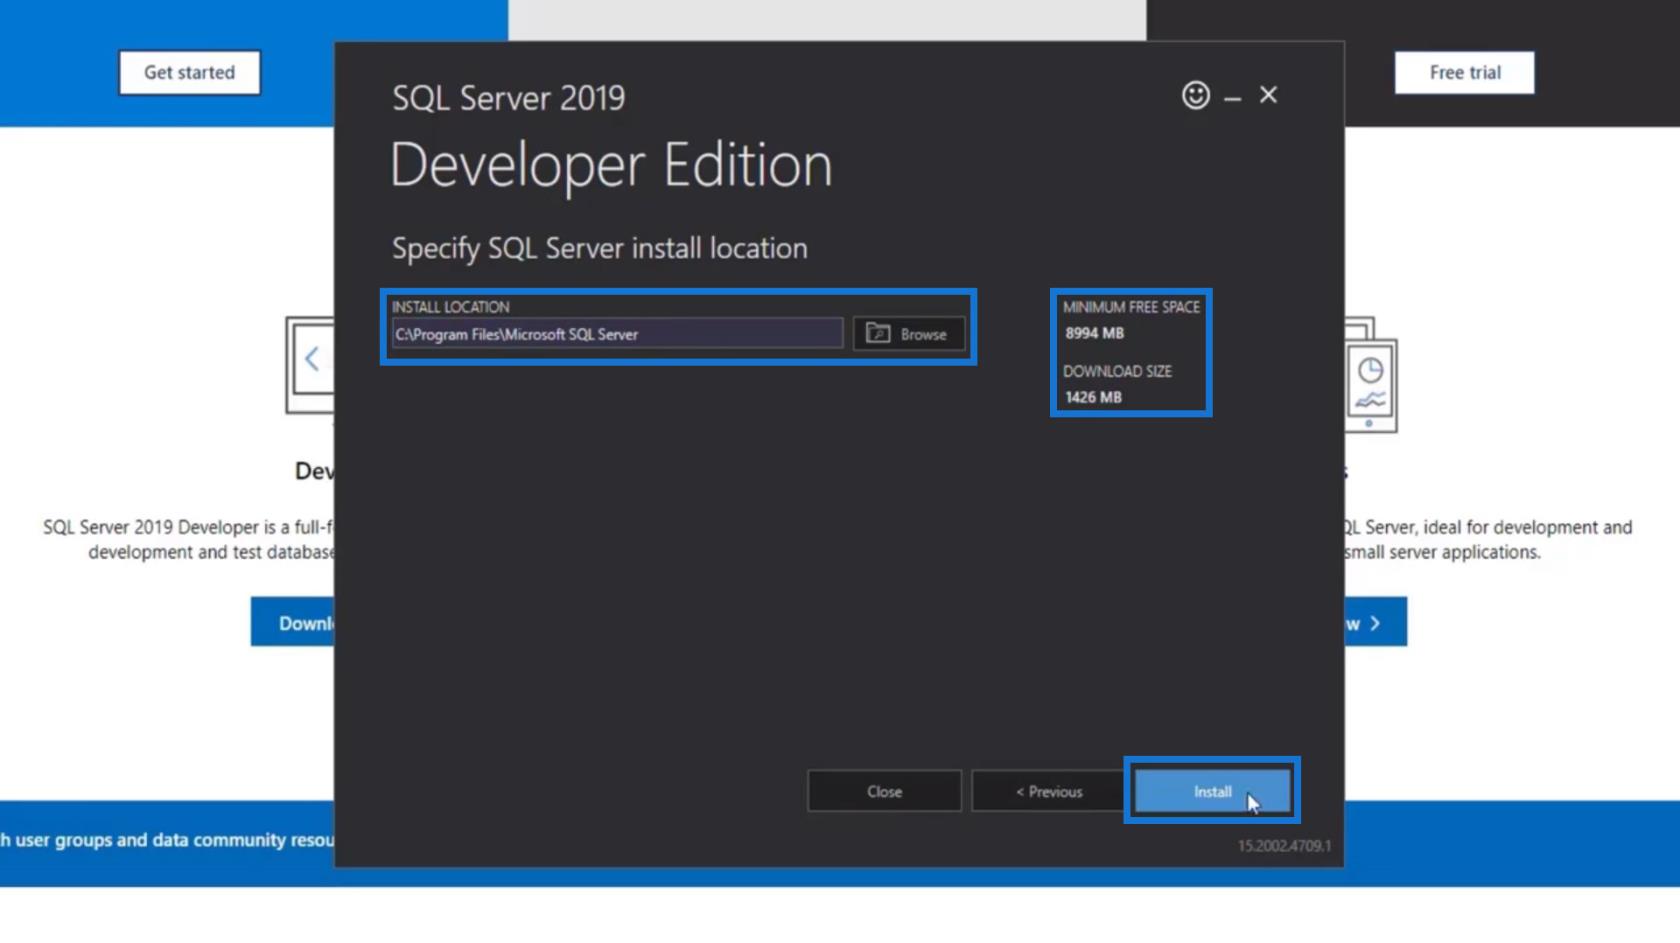Viewport: 1680px width, 943px height.
Task: Close the SQL Server installer with the X icon
Action: pos(1268,95)
